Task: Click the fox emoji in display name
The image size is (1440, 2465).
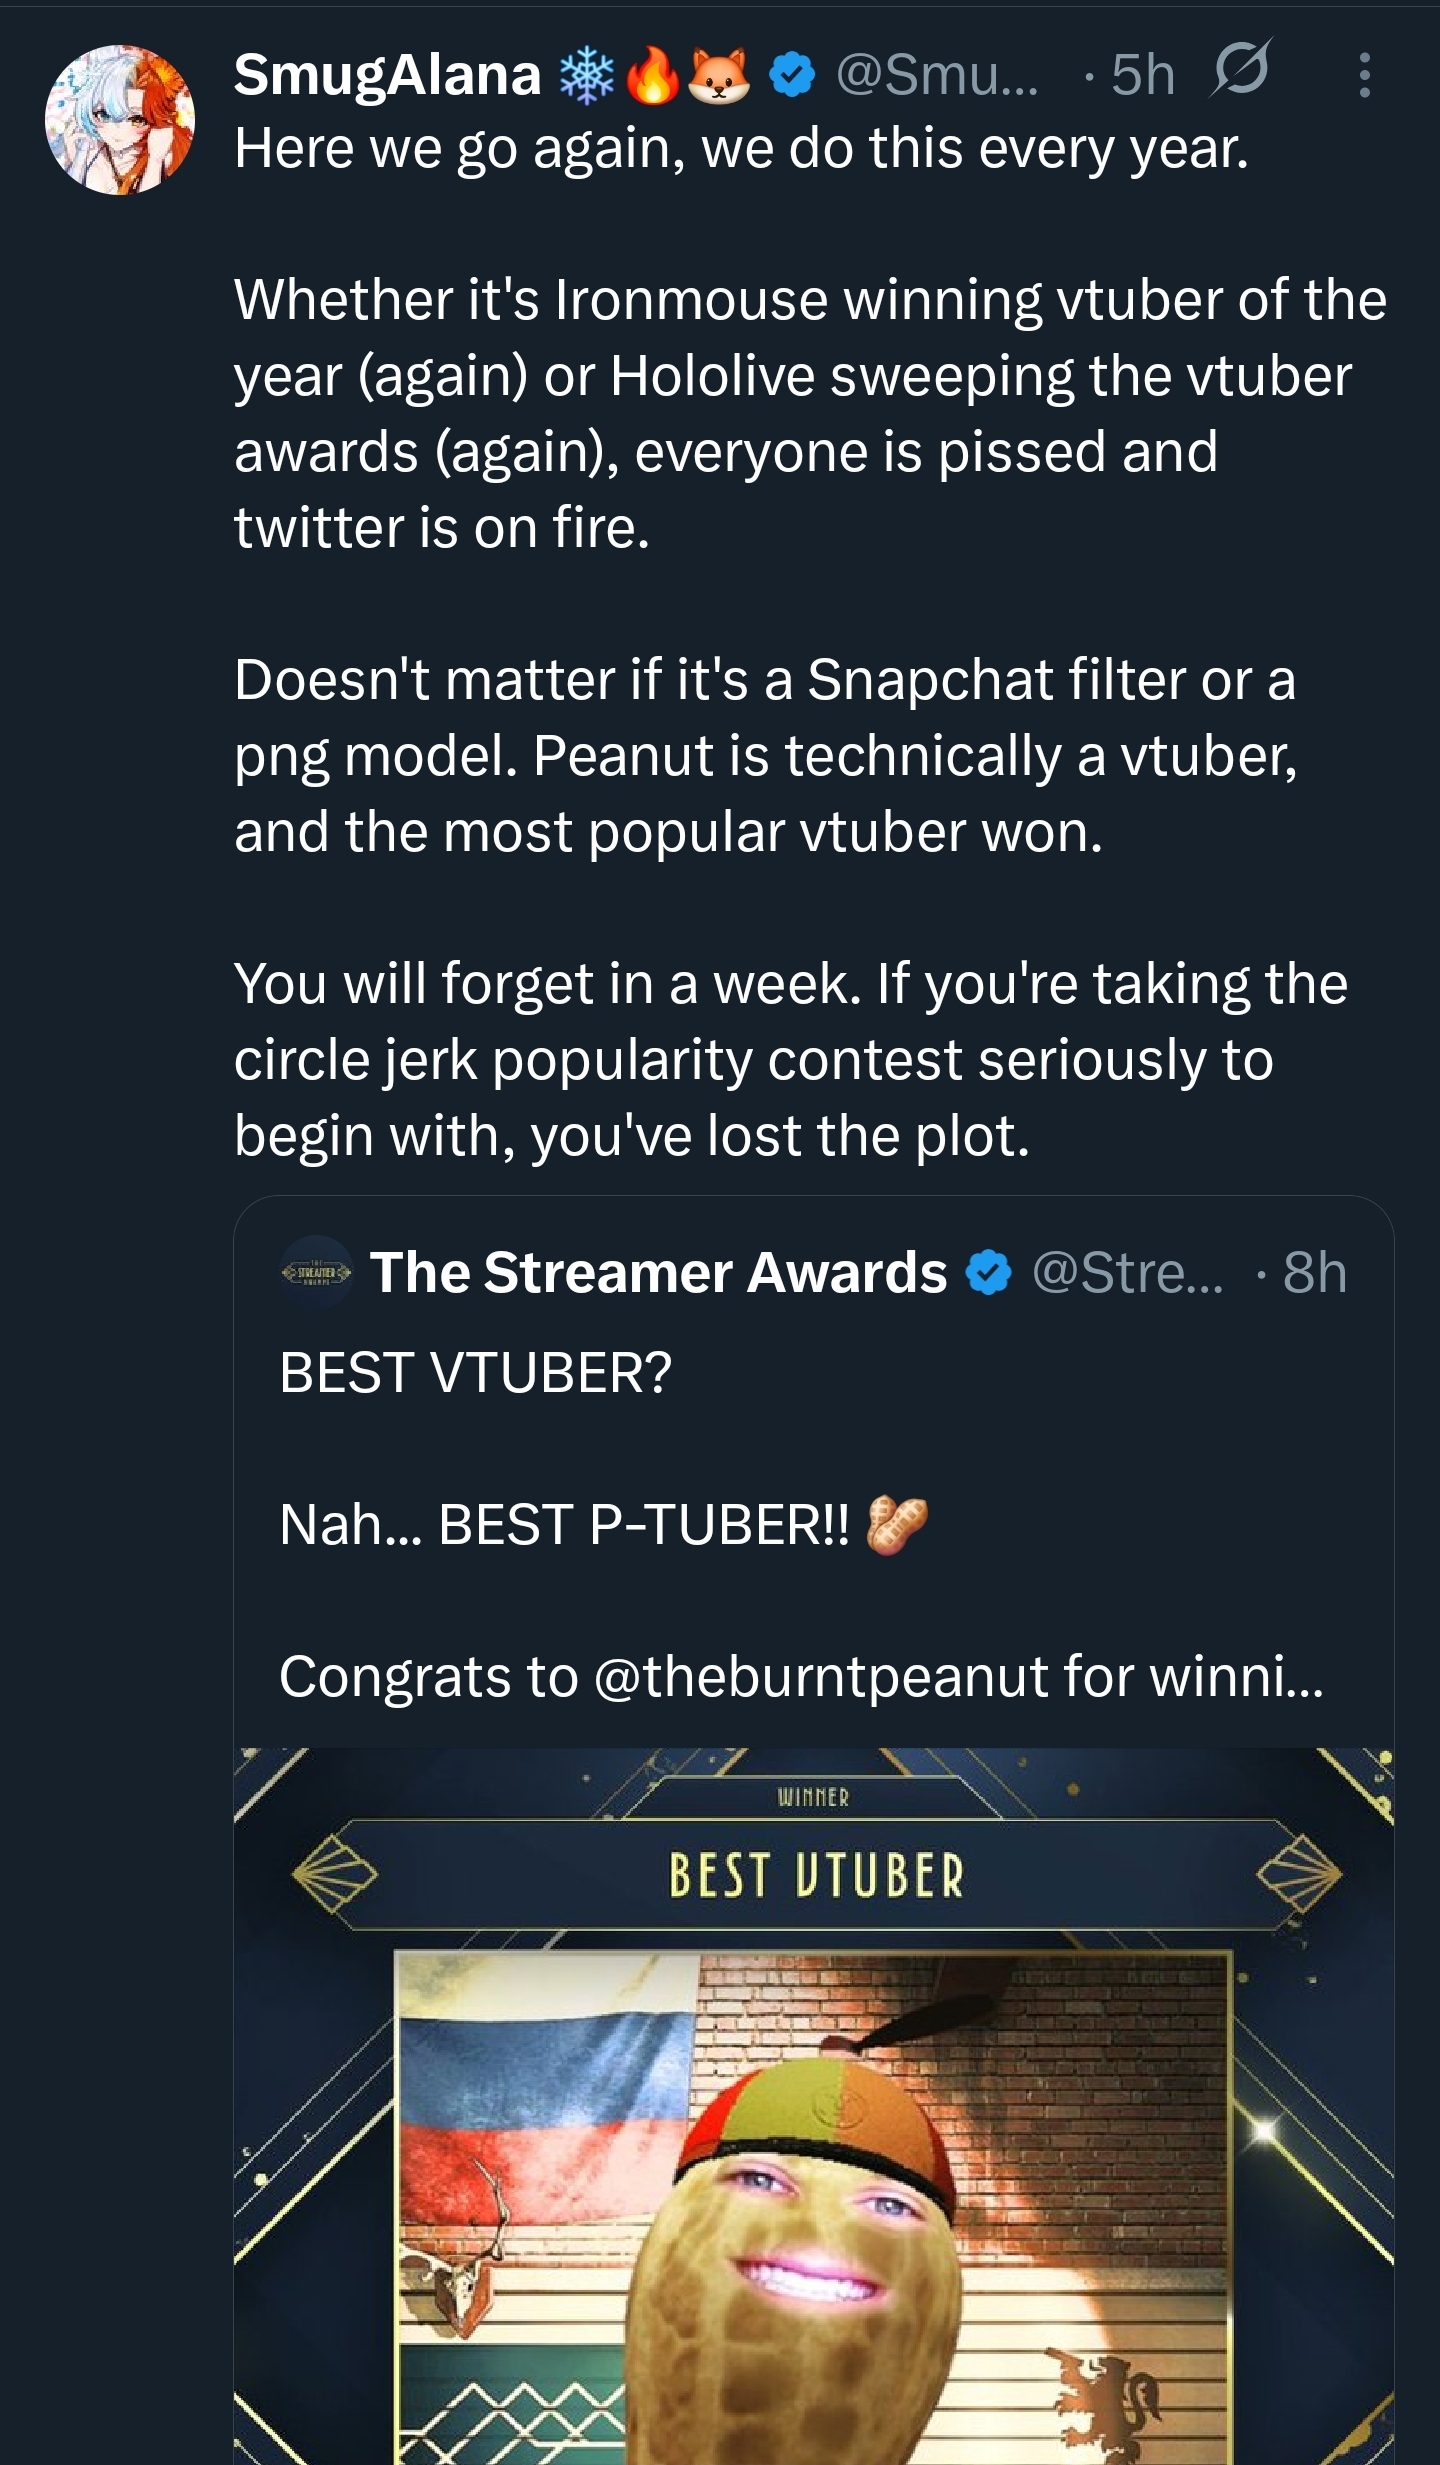Action: tap(719, 77)
